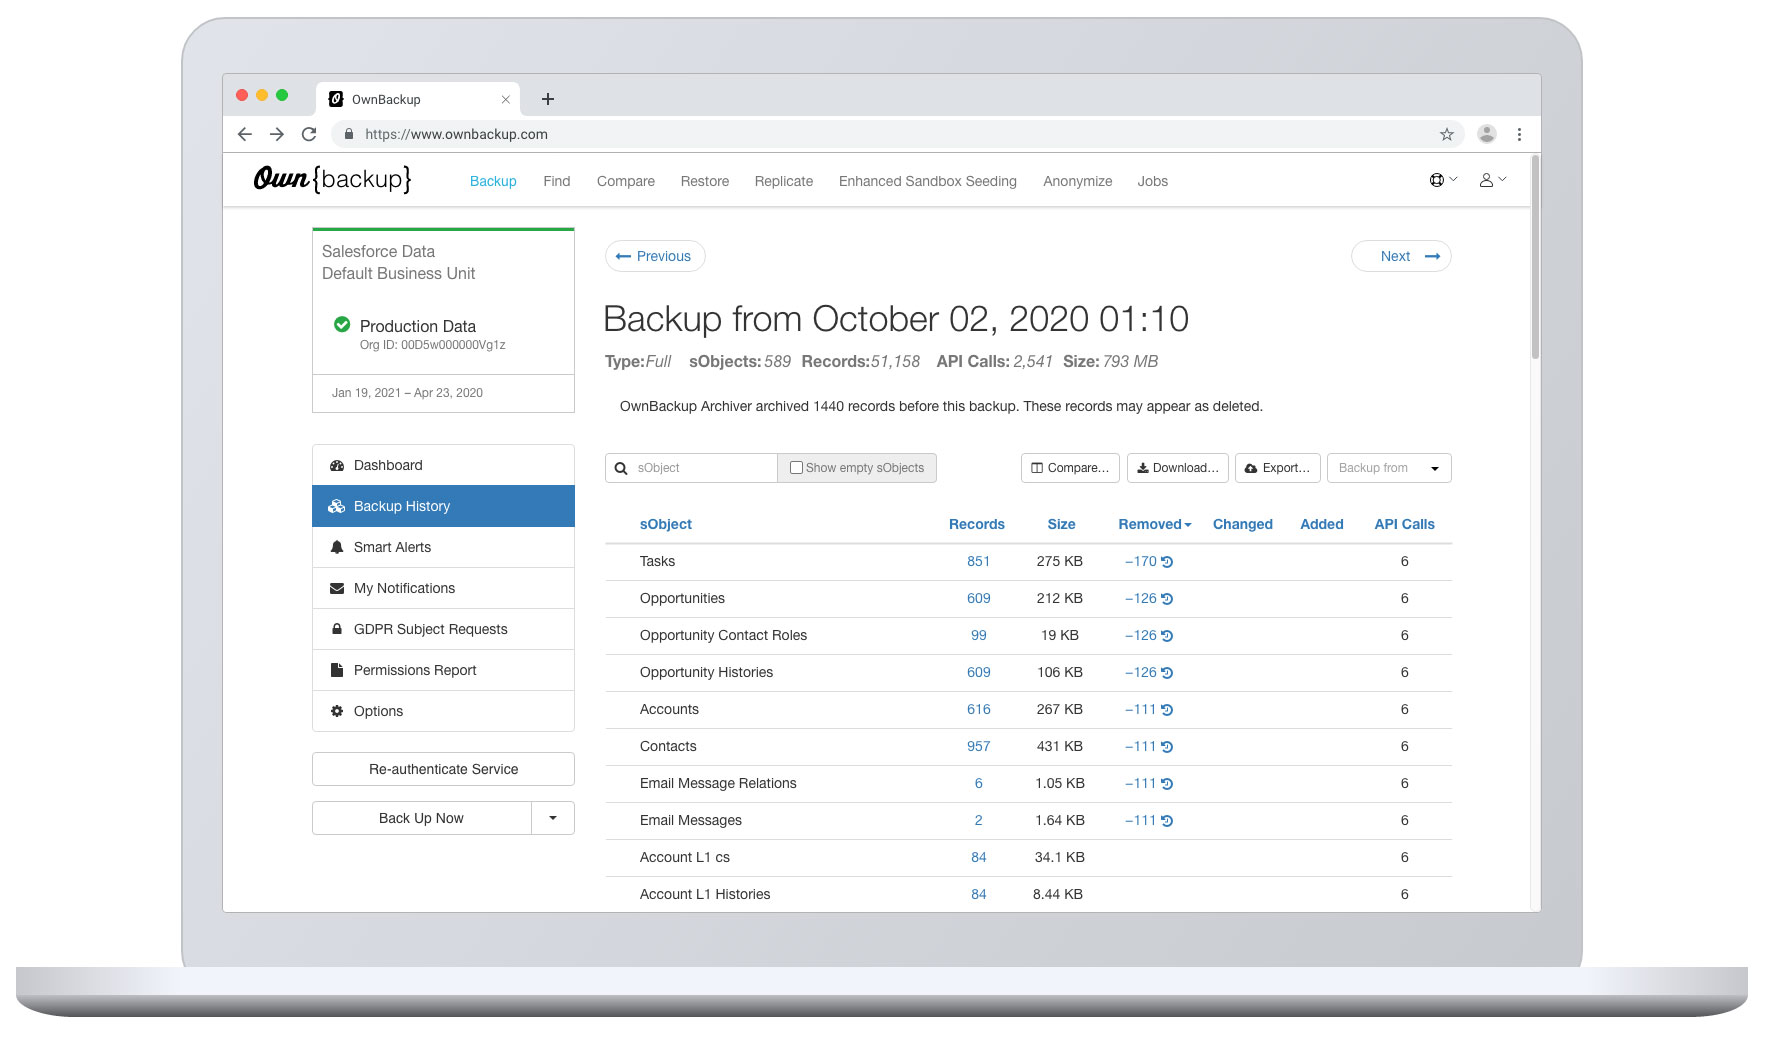Click the sObject search magnifier icon
The image size is (1766, 1041).
[621, 468]
